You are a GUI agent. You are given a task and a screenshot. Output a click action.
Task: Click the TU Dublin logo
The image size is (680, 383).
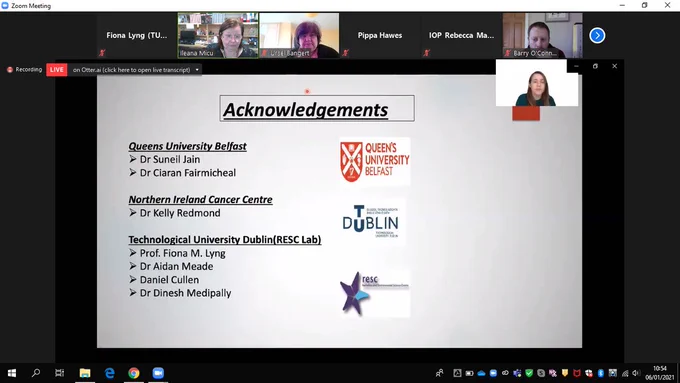[x=371, y=222]
